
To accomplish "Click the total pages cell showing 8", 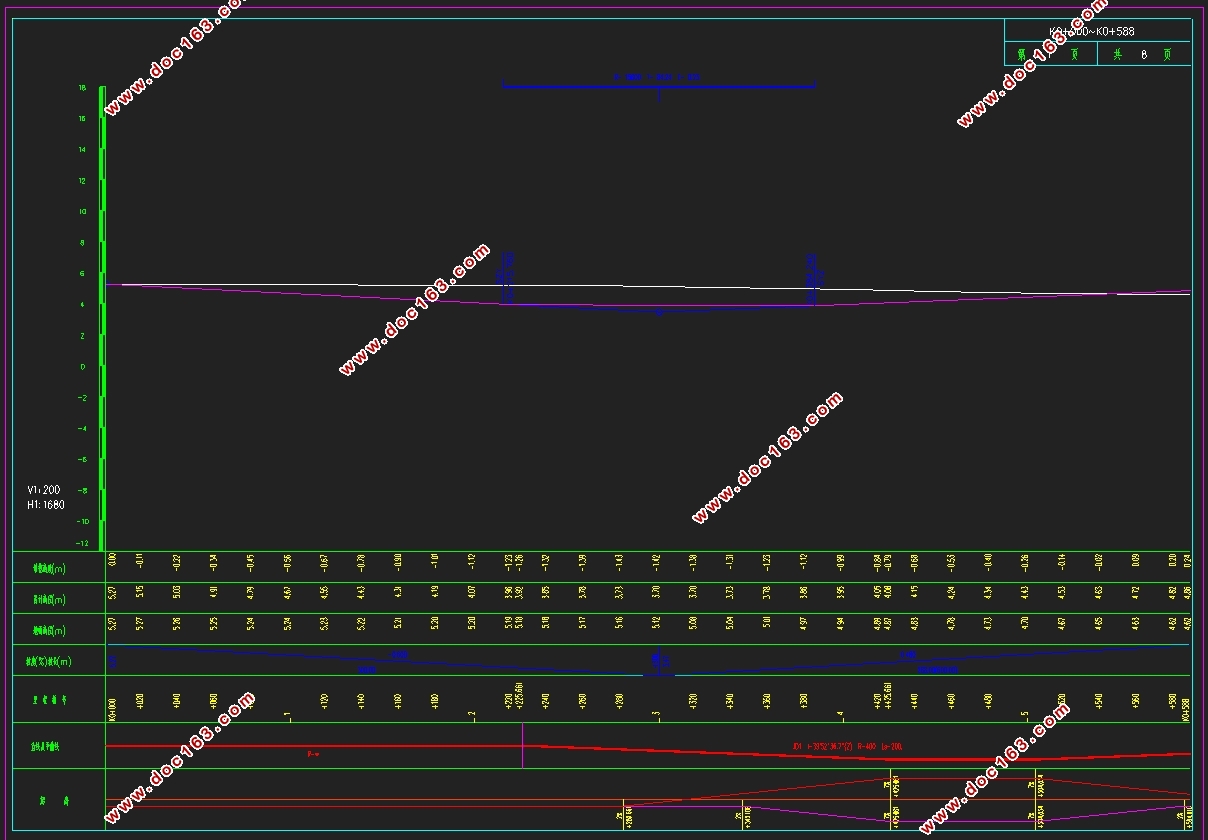I will coord(1144,55).
